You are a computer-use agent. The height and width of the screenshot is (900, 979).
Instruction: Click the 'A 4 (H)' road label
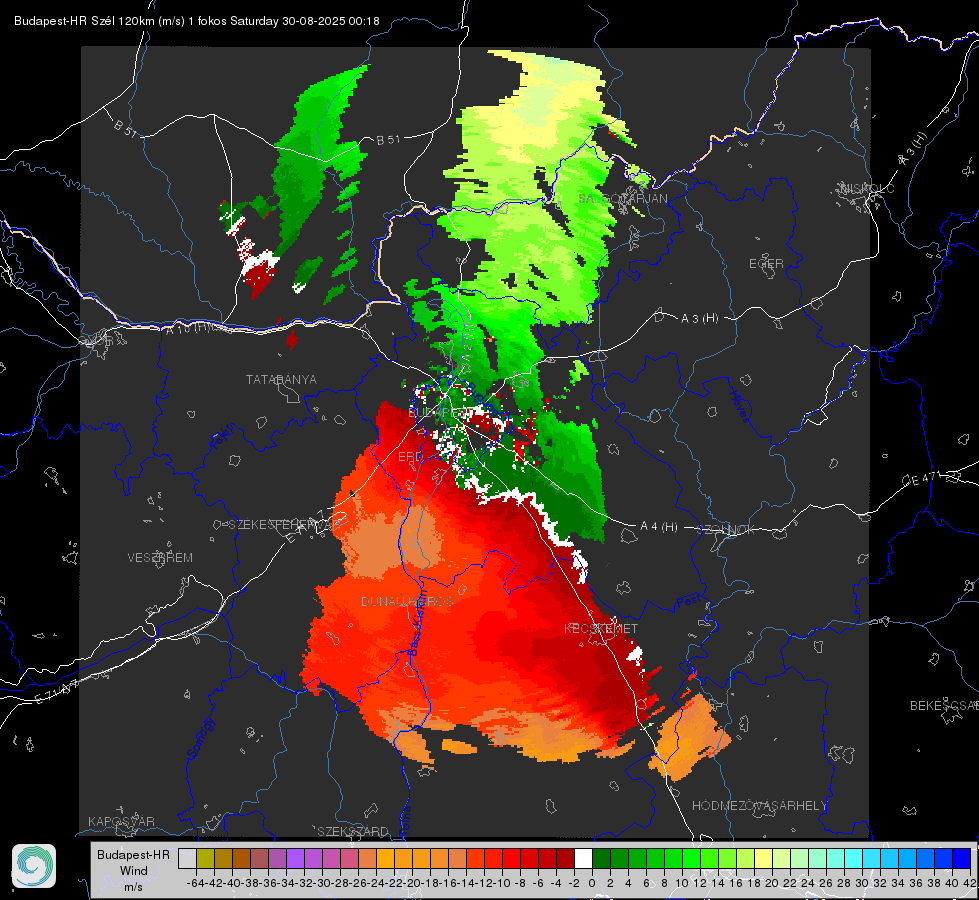(x=659, y=527)
